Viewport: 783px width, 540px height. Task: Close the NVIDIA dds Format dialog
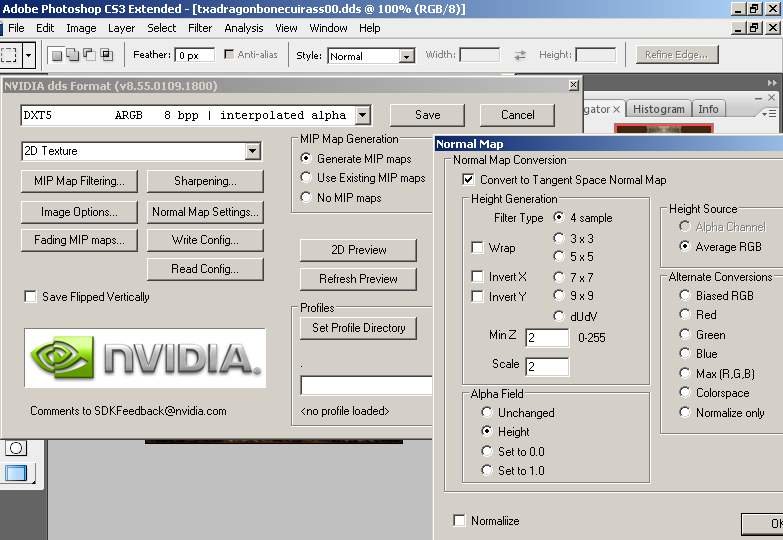(574, 85)
